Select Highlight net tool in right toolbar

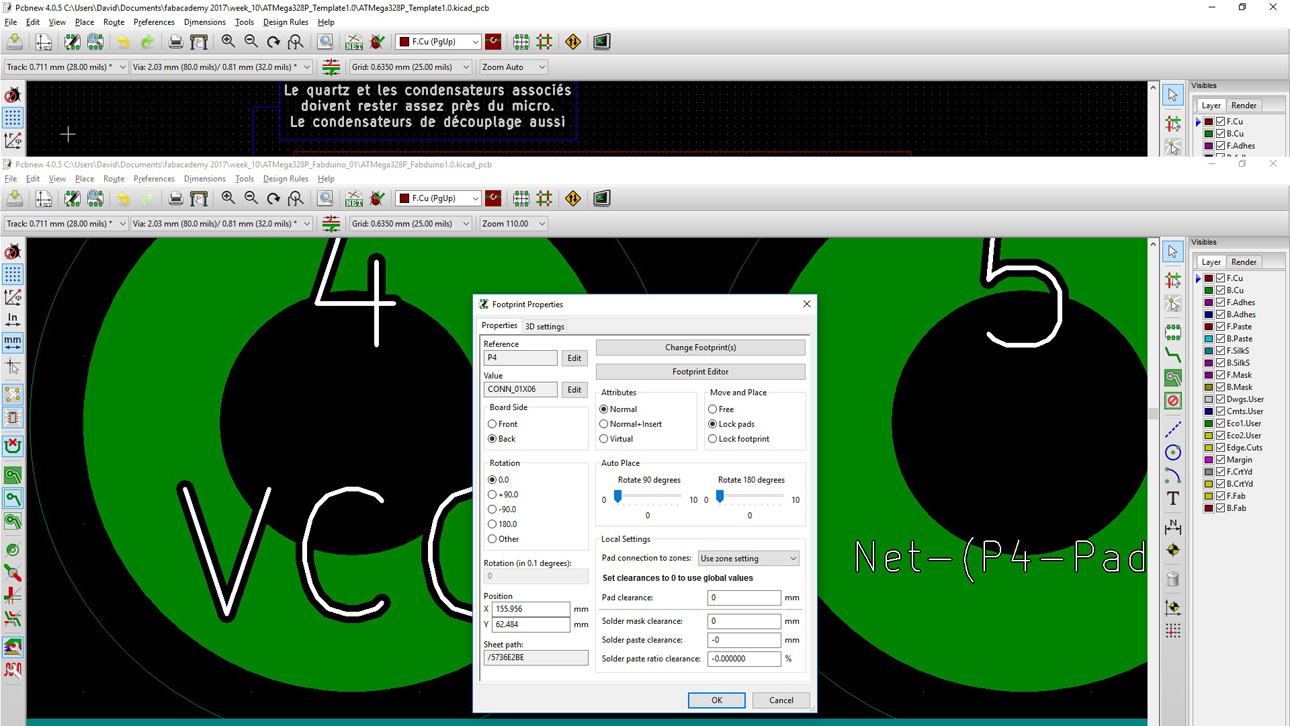1173,280
